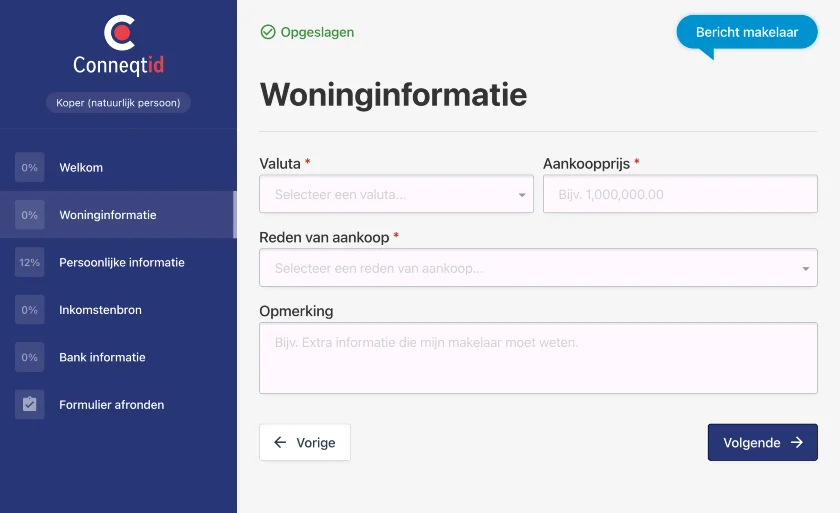This screenshot has width=840, height=513.
Task: Click the 0% badge next to Welkom
Action: click(x=29, y=167)
